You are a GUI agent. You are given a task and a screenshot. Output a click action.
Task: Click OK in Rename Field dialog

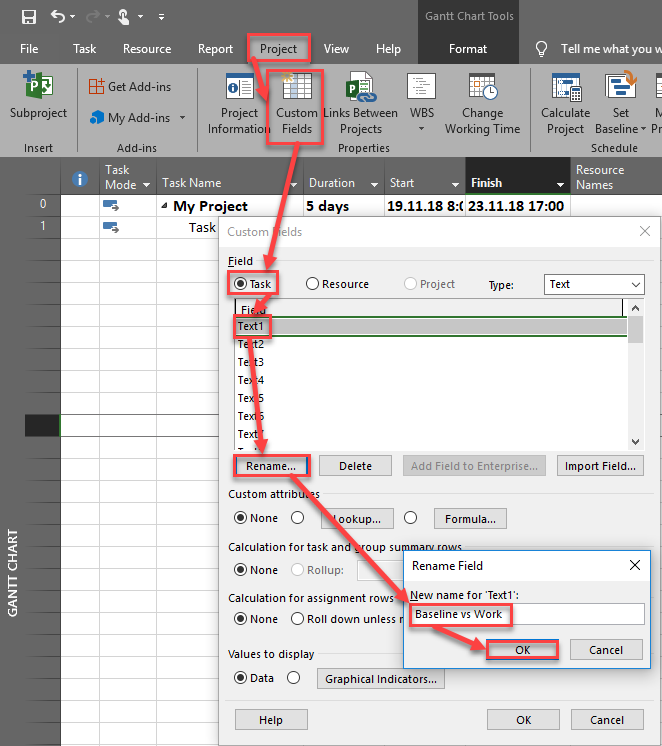coord(522,649)
